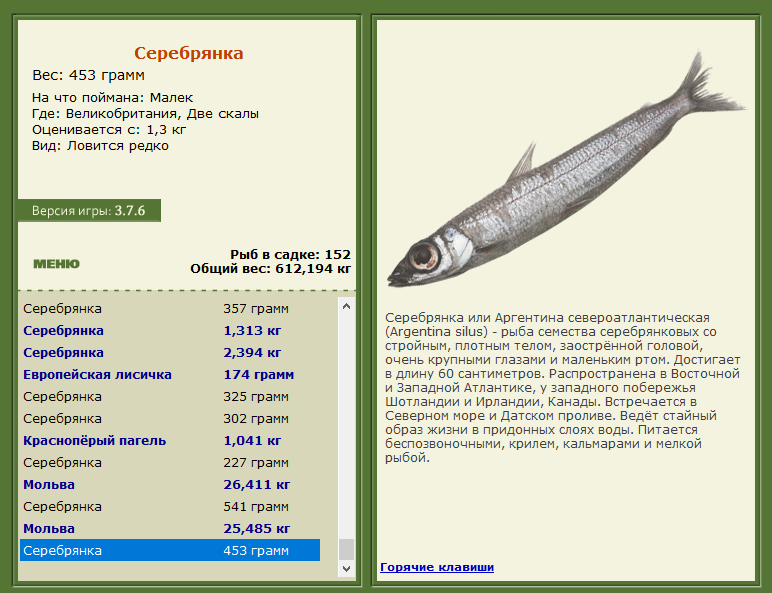The width and height of the screenshot is (772, 593).
Task: Click the Серебрянка fish image
Action: pos(566,170)
